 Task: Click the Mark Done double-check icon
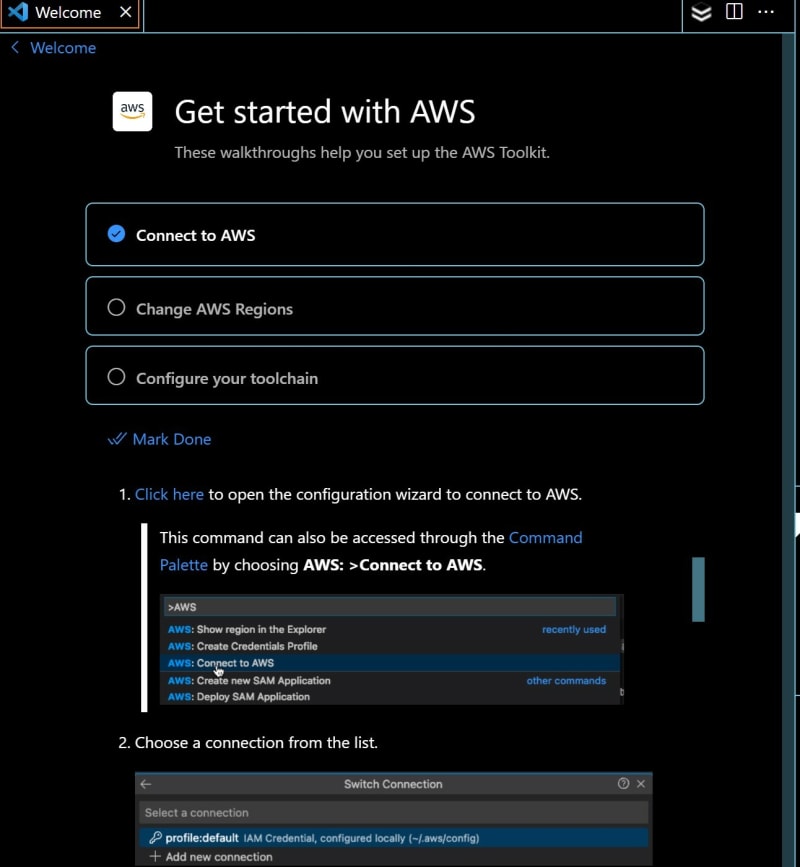(x=117, y=439)
